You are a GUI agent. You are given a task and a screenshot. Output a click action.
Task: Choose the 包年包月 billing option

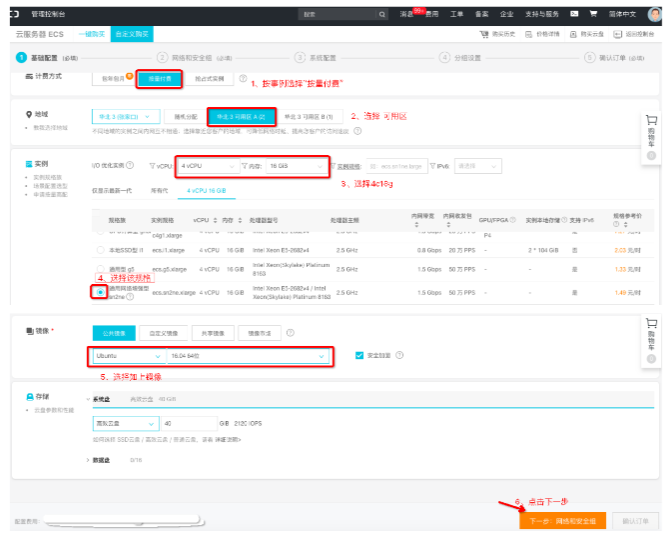click(x=113, y=78)
